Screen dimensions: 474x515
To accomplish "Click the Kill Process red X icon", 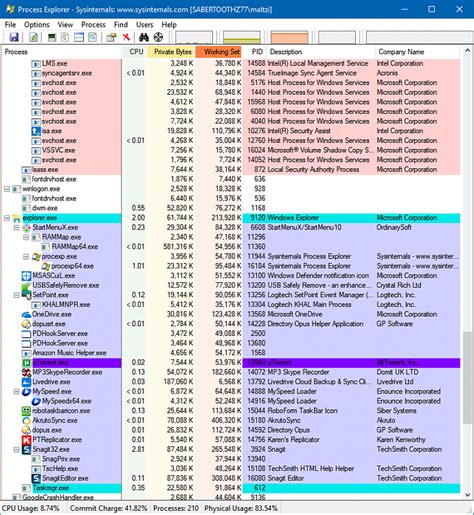I will click(x=126, y=37).
